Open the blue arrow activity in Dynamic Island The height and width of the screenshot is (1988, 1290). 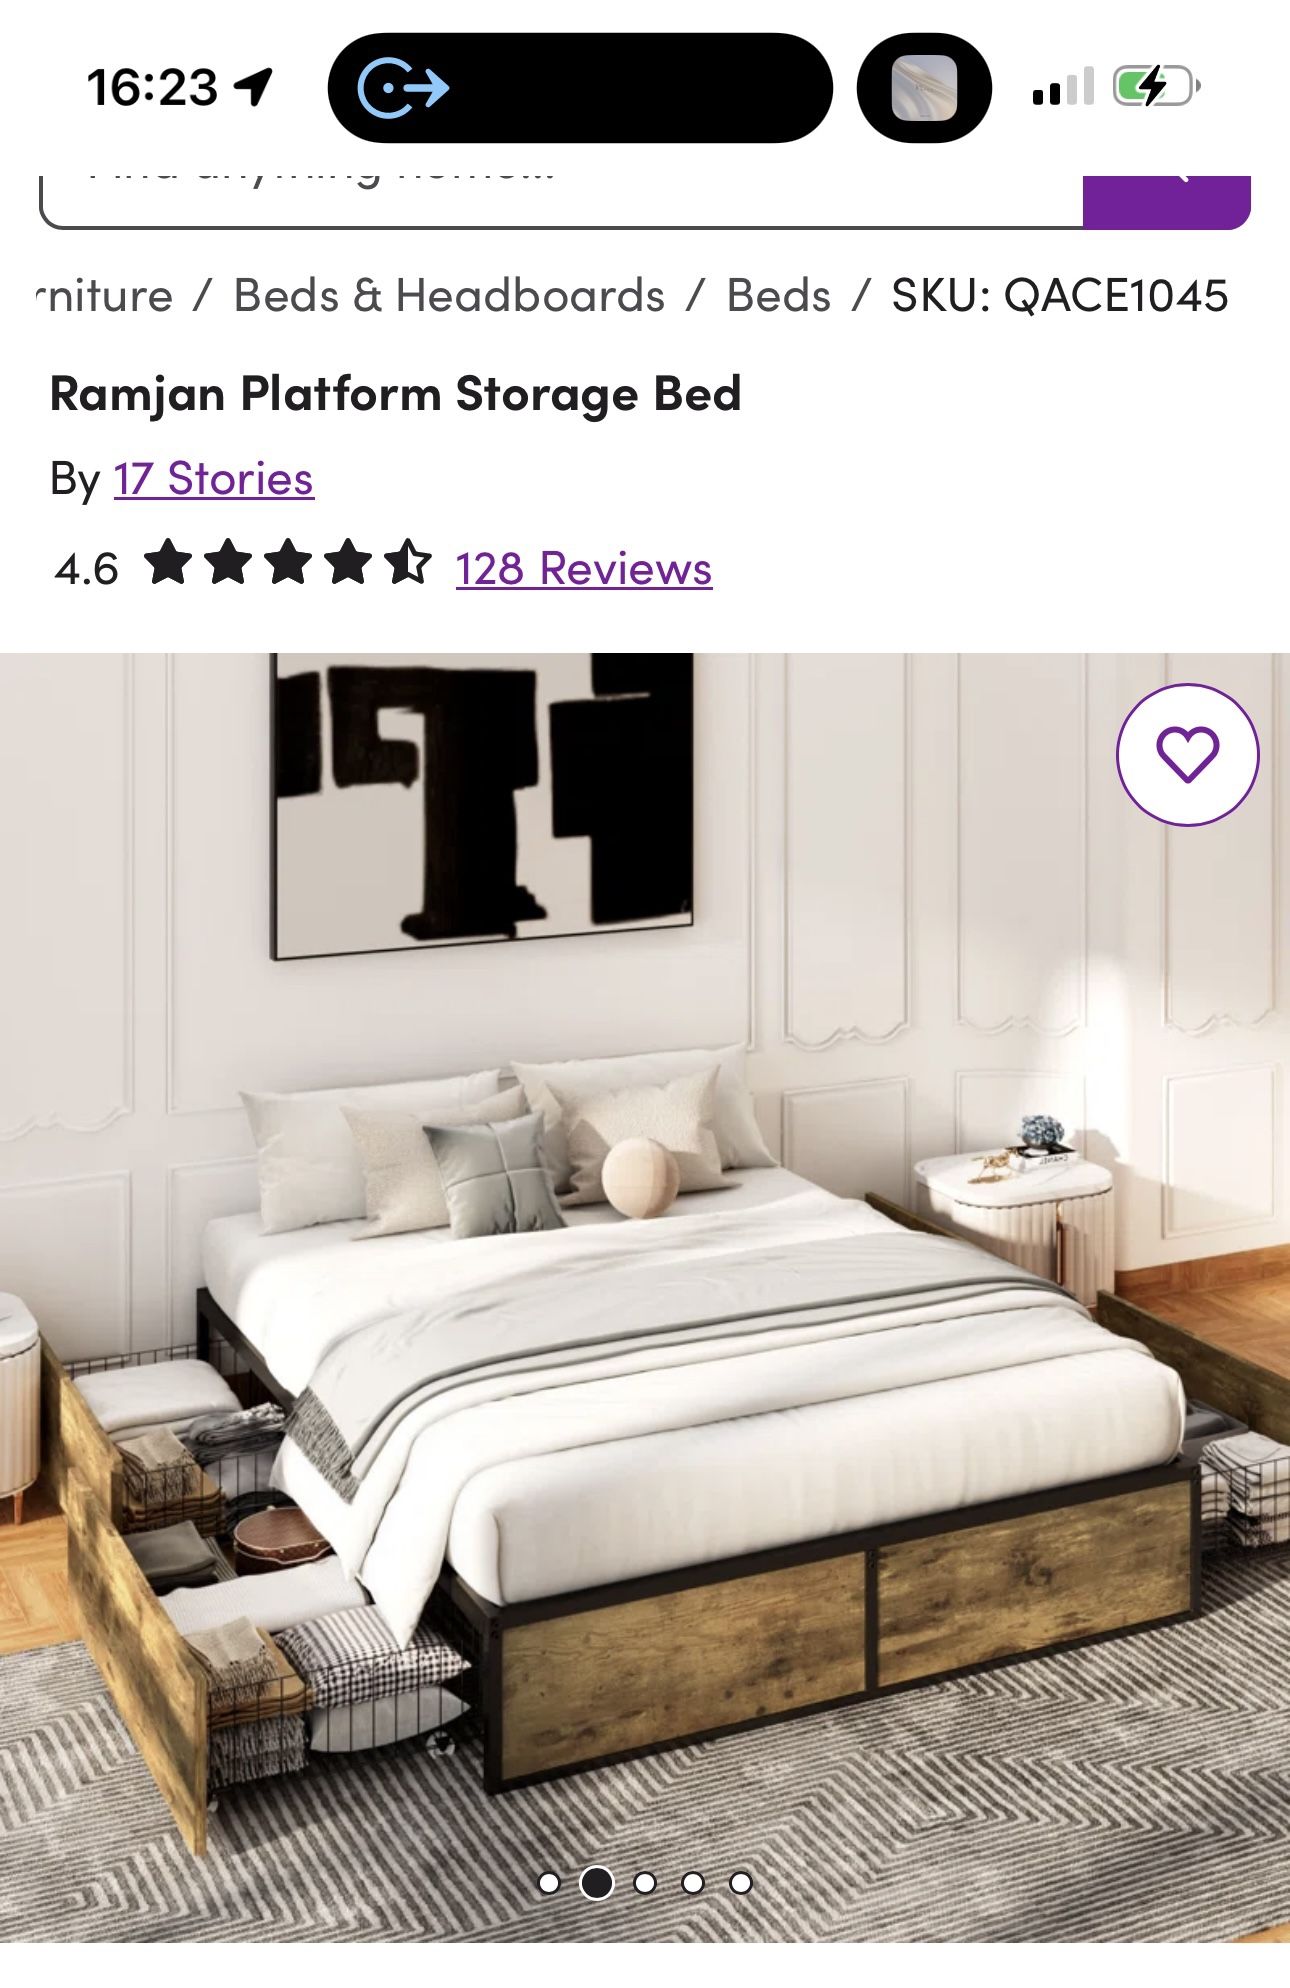tap(403, 88)
